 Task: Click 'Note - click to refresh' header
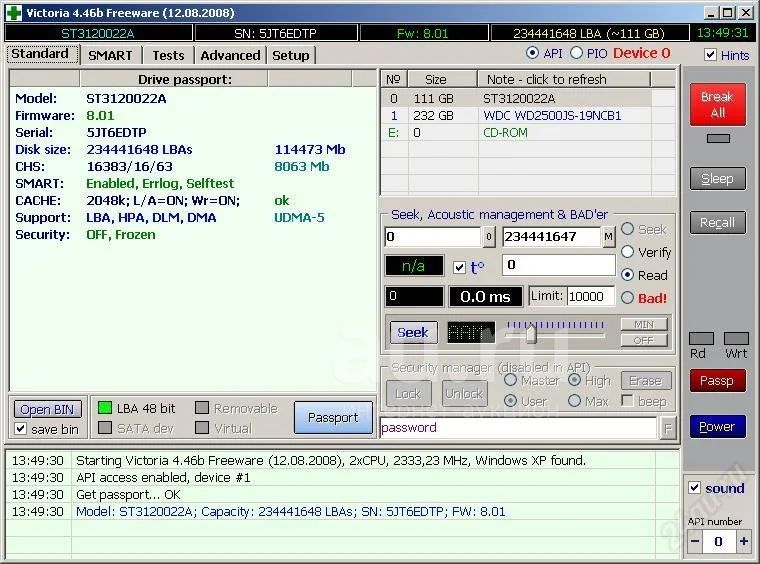point(564,79)
